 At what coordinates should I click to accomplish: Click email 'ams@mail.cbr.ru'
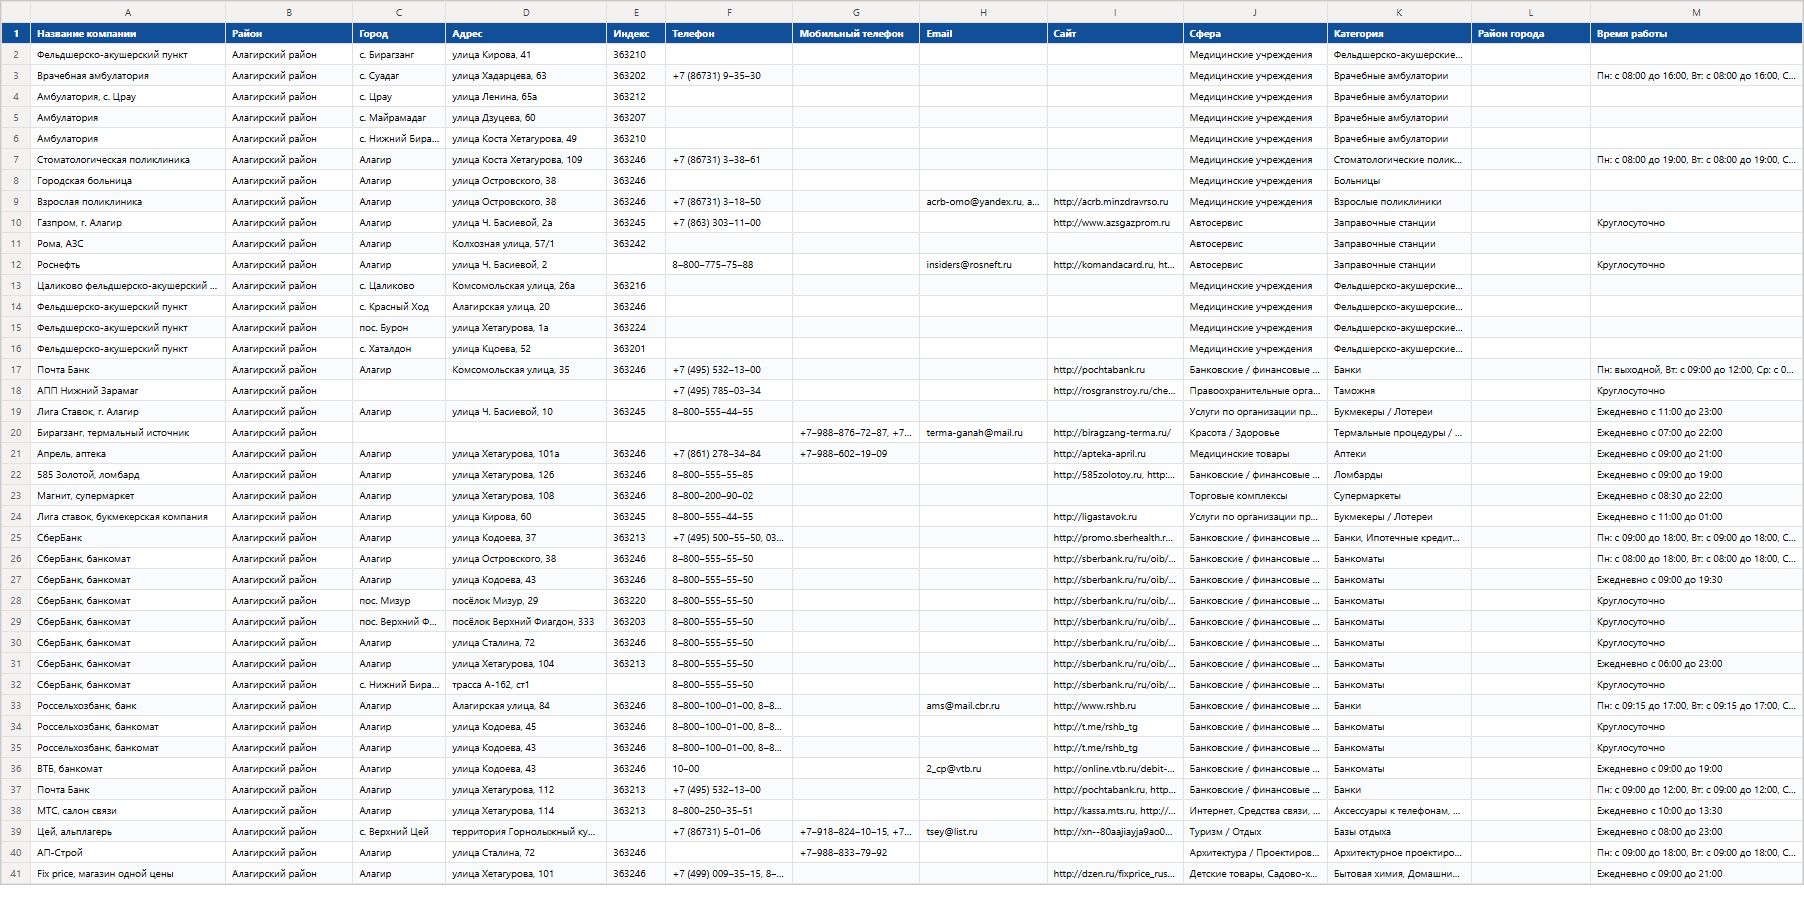pyautogui.click(x=983, y=706)
